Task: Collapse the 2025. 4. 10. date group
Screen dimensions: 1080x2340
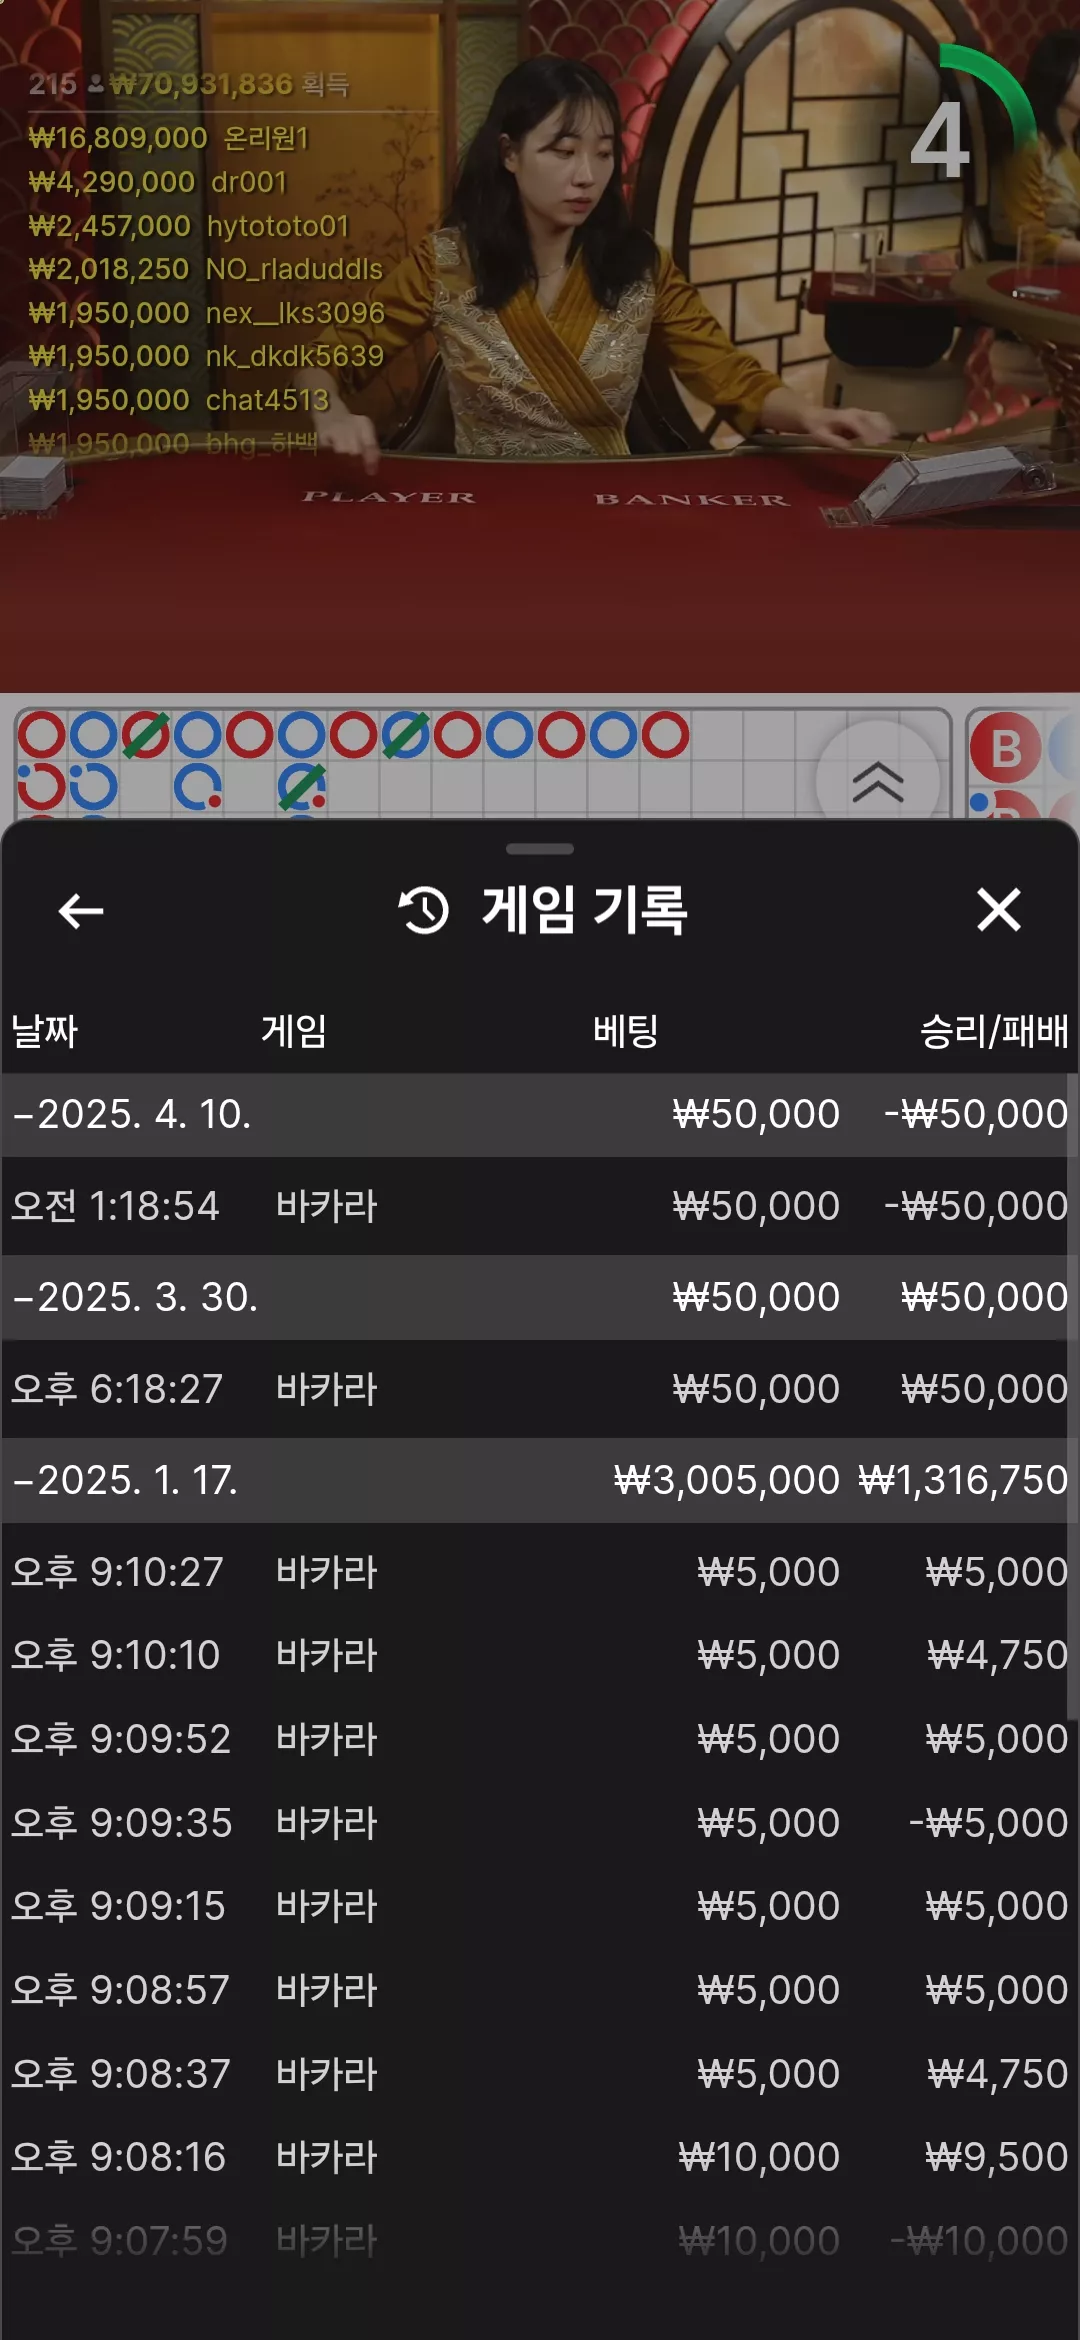Action: click(x=540, y=1114)
